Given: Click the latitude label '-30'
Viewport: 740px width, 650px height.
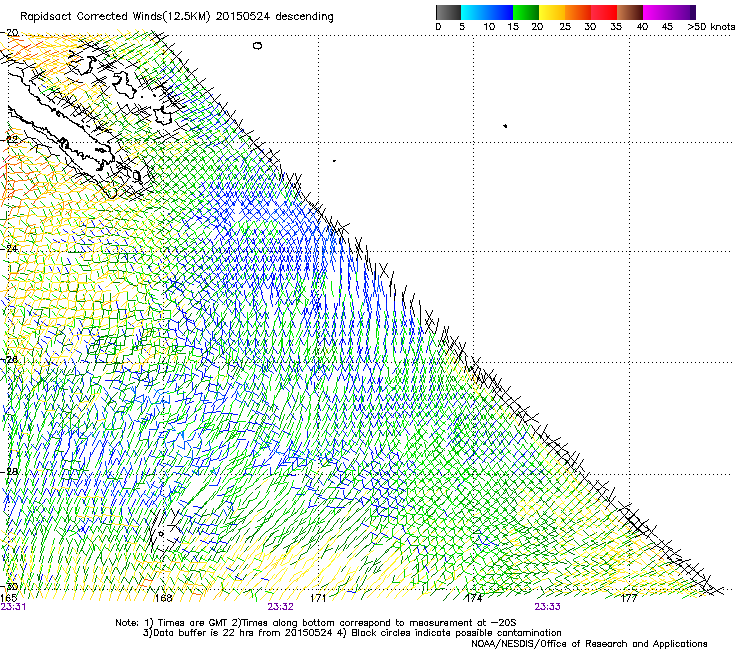Looking at the screenshot, I should pyautogui.click(x=9, y=587).
